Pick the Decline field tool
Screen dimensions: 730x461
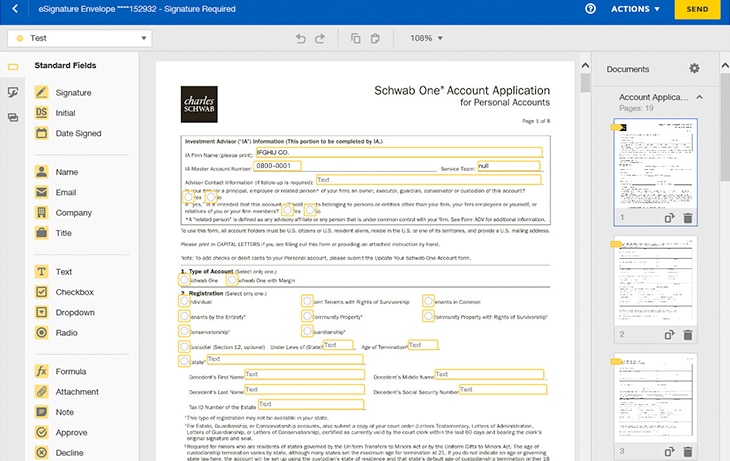click(59, 453)
